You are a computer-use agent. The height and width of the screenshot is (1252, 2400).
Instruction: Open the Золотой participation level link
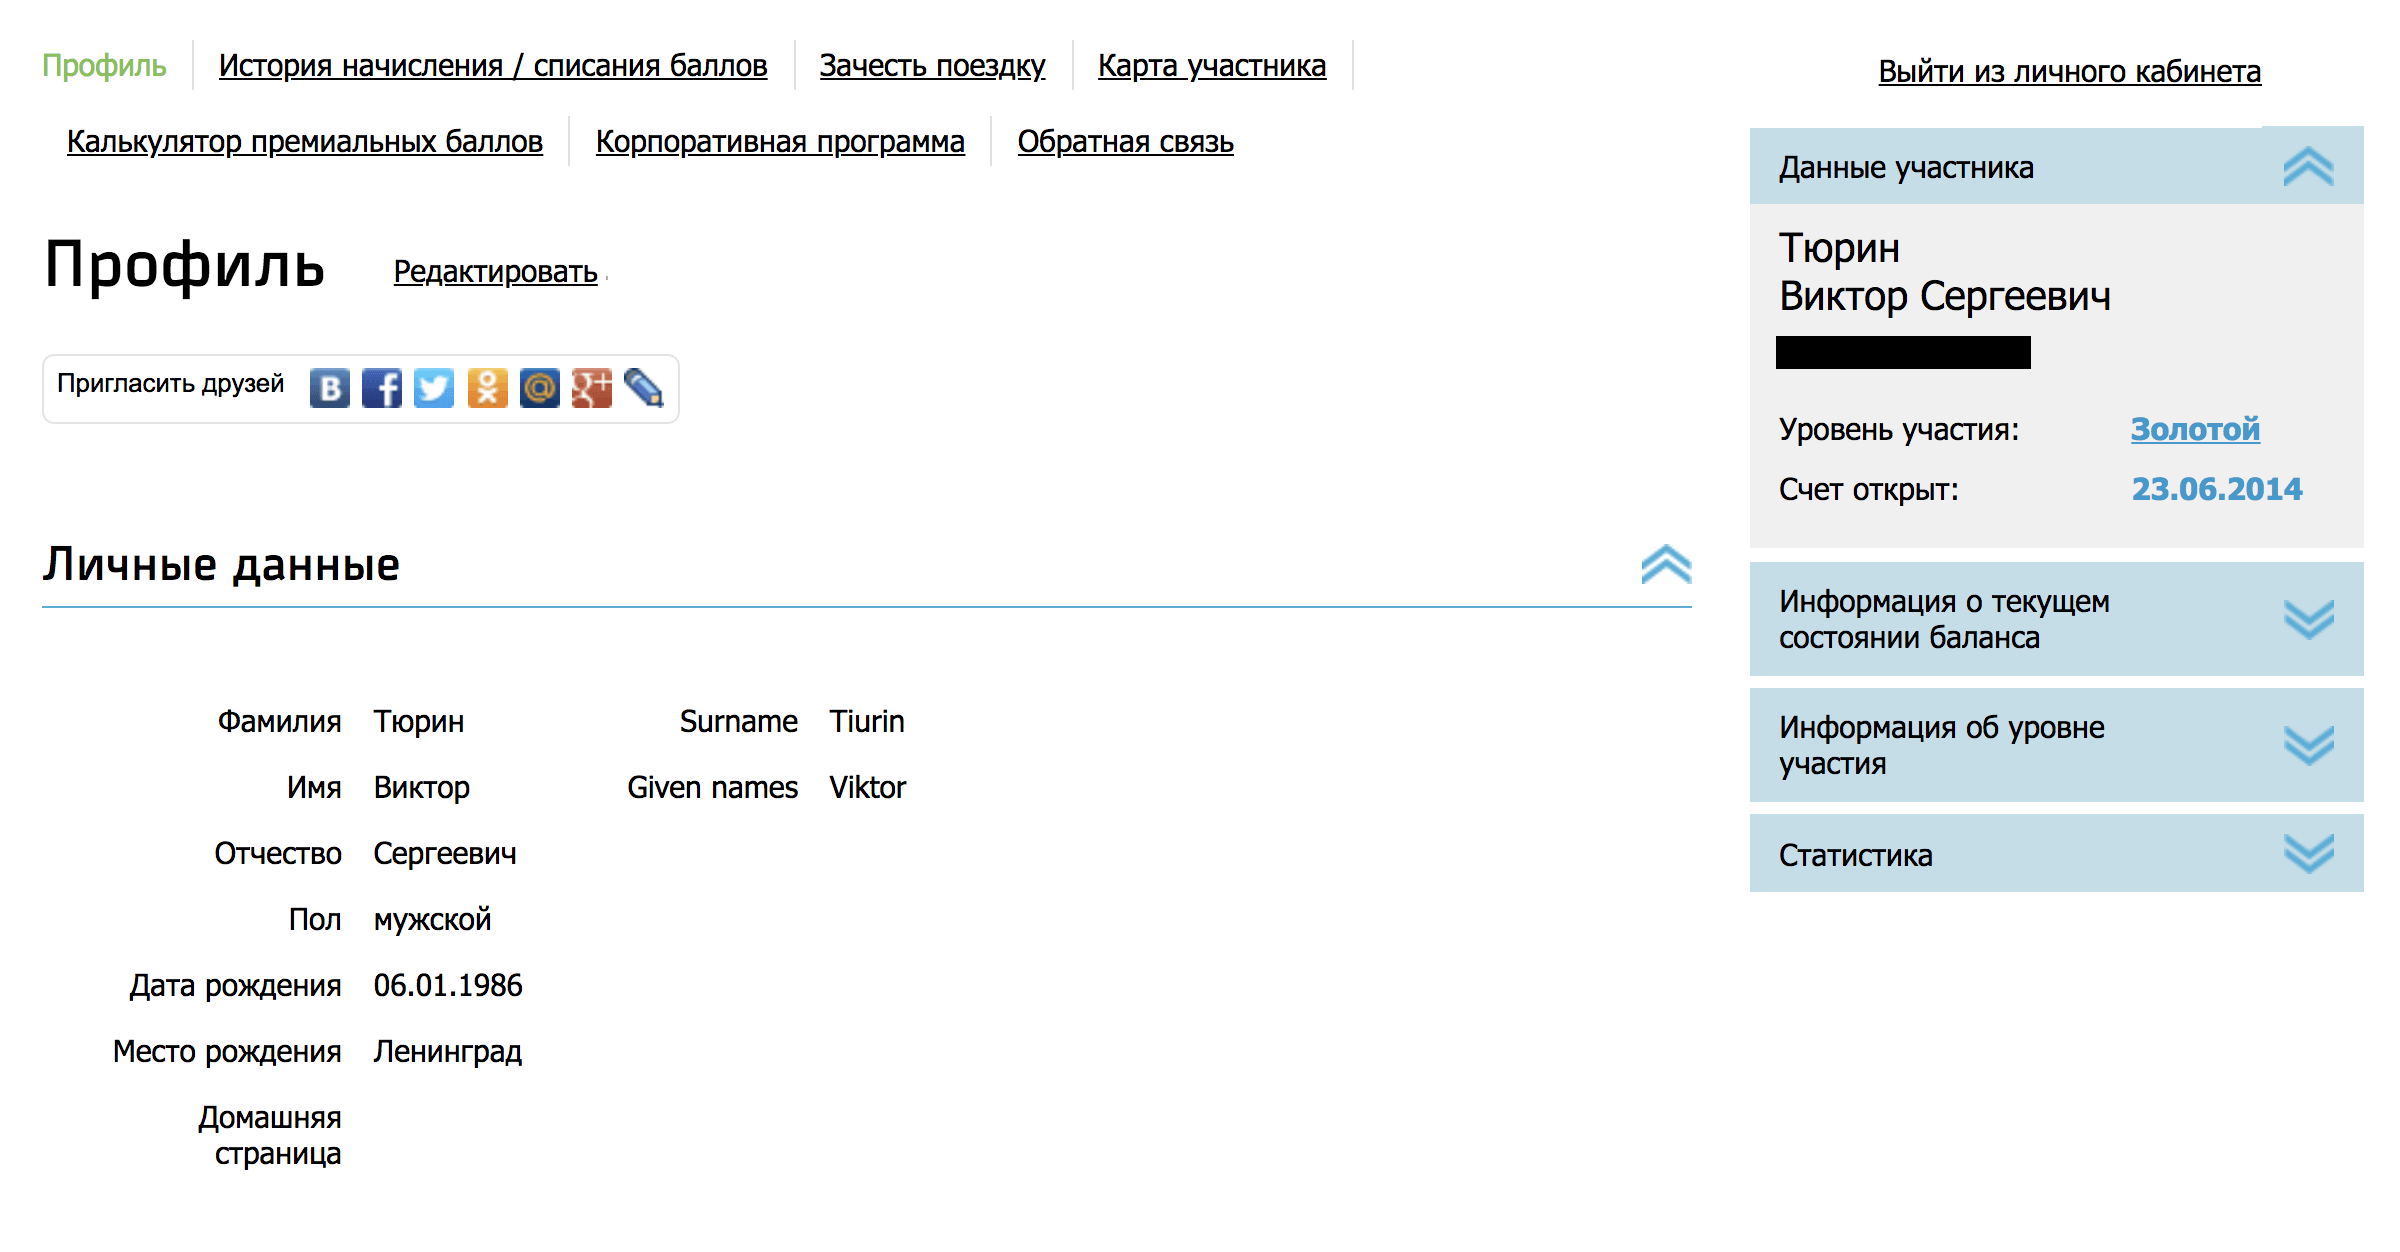point(2195,429)
